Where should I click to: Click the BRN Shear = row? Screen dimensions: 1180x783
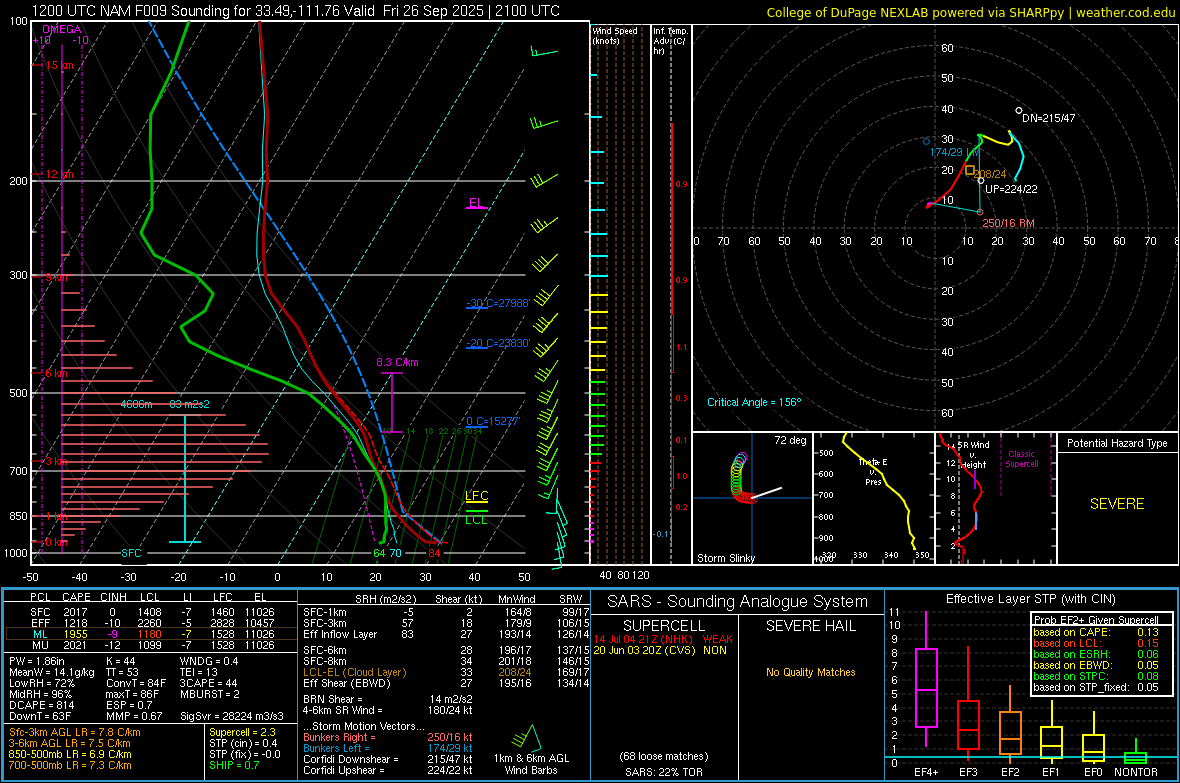(388, 699)
